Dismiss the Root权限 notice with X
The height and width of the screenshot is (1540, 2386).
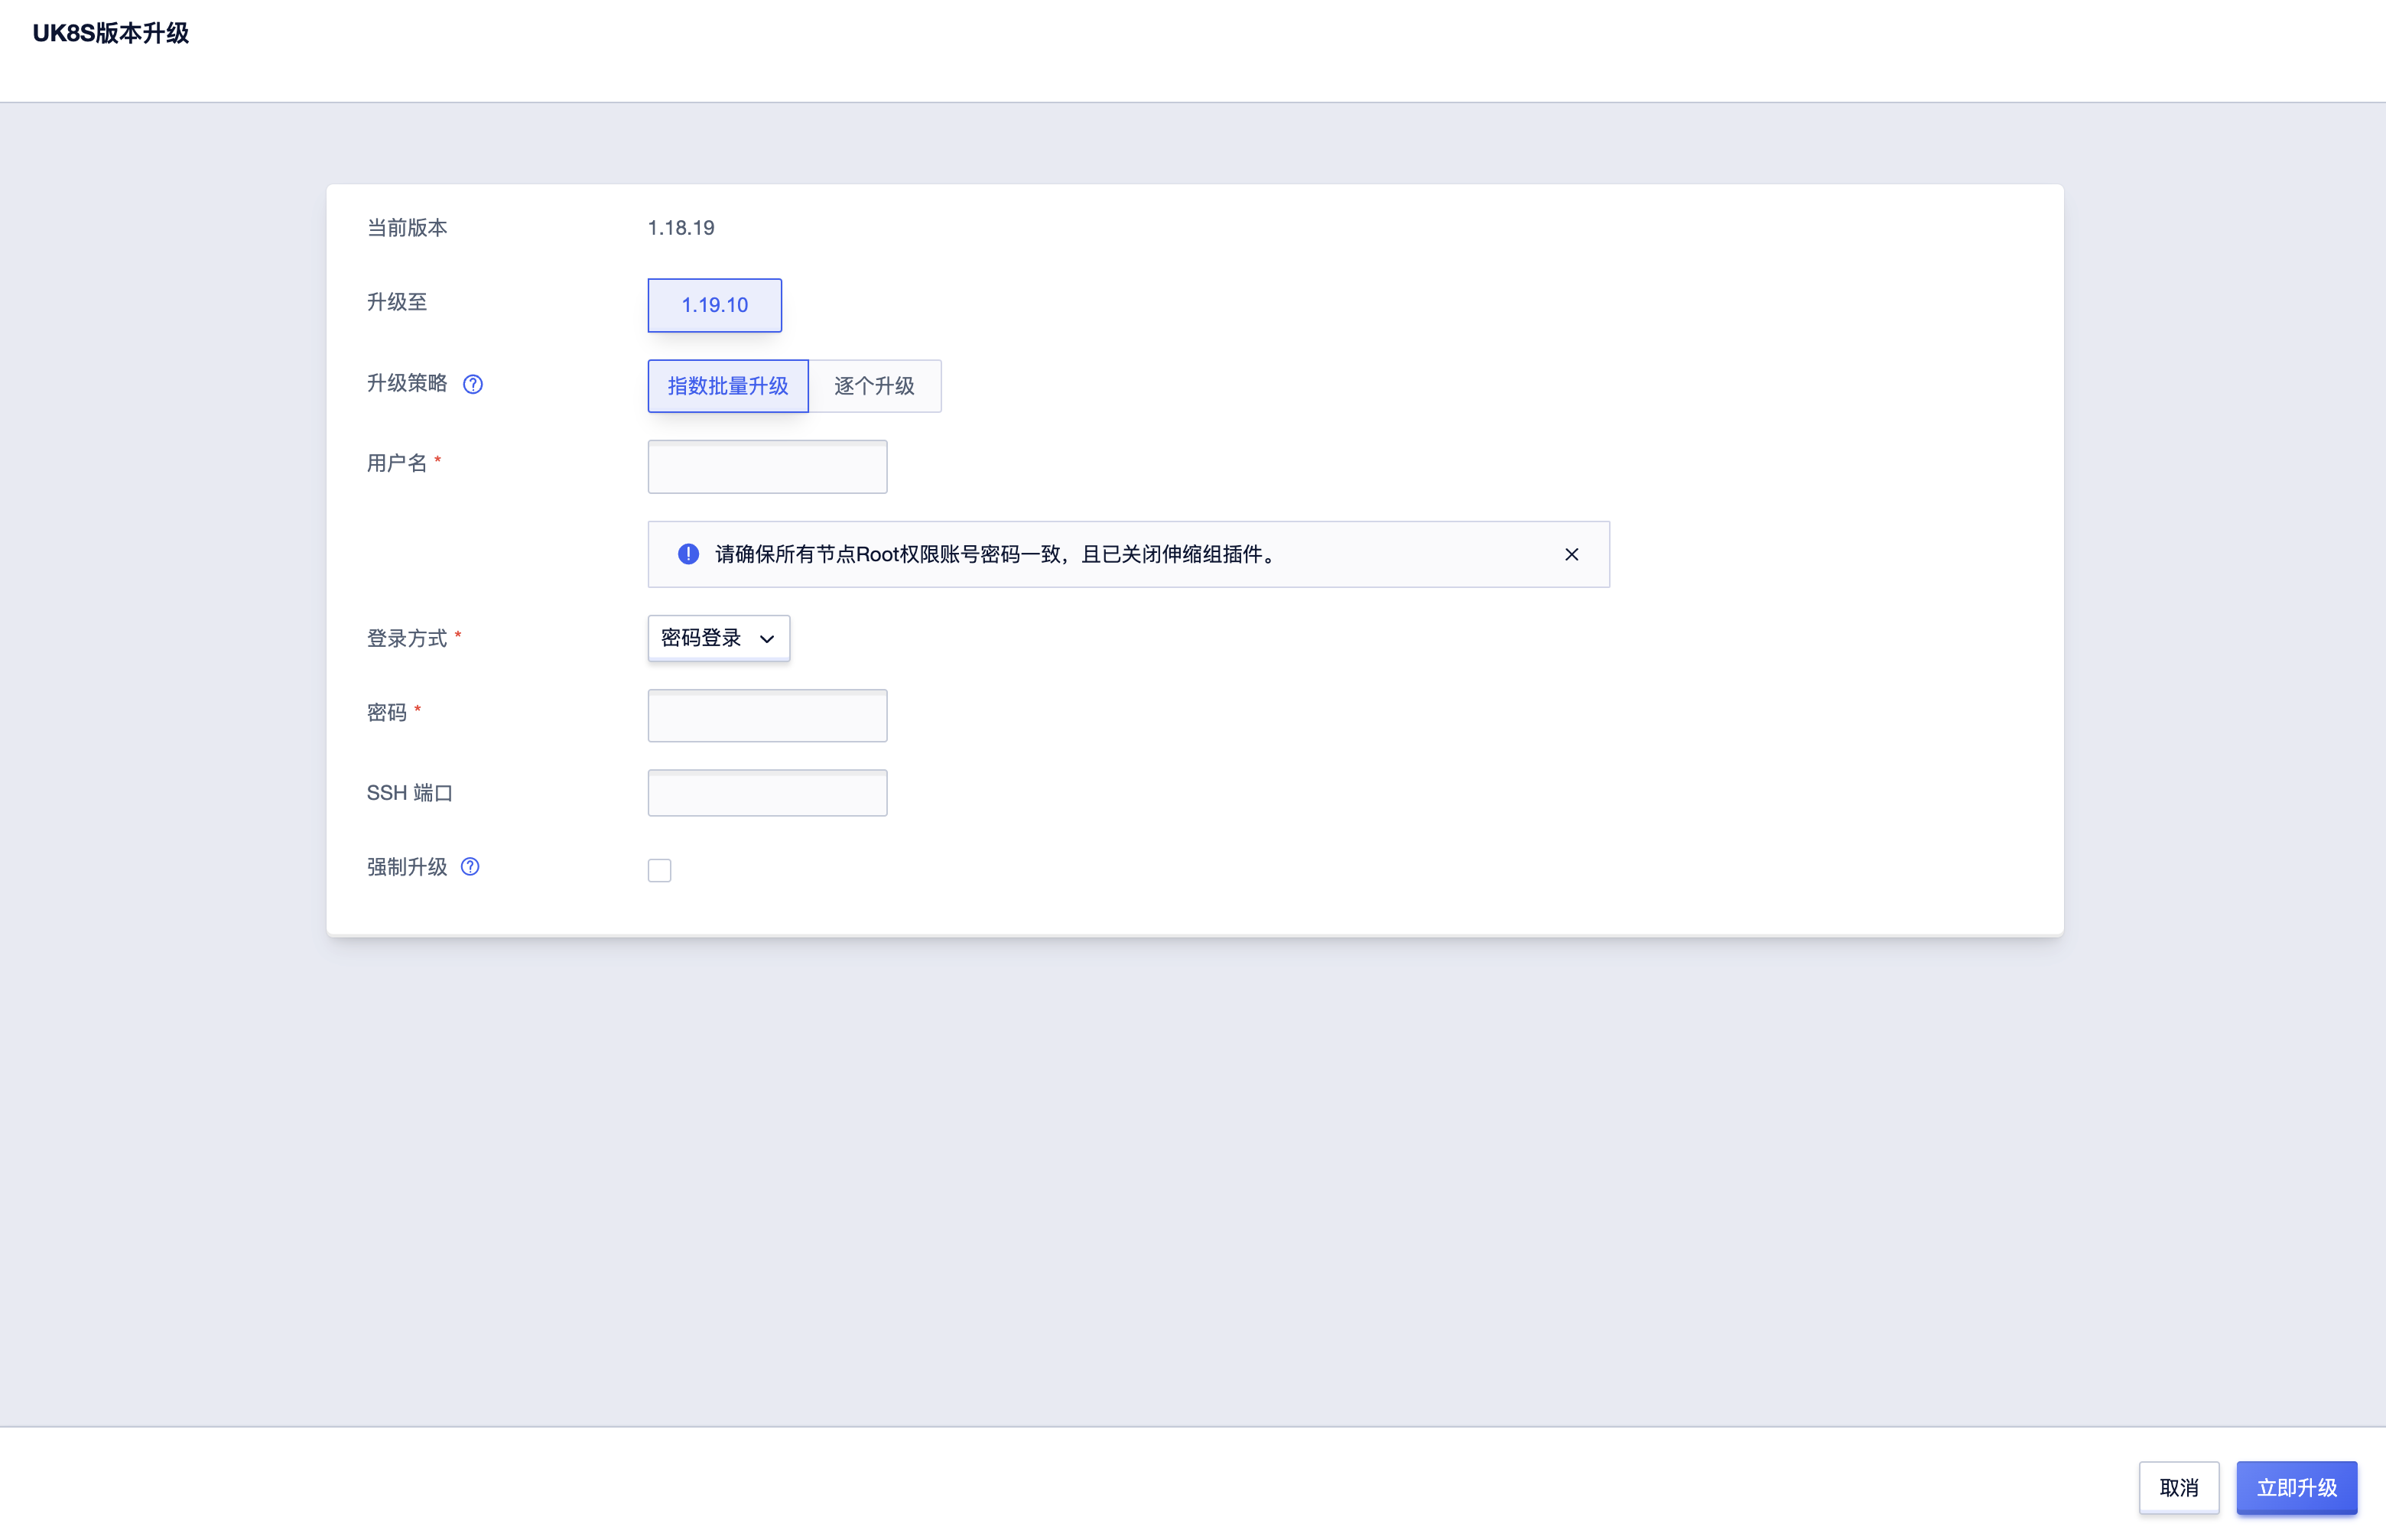click(1571, 555)
